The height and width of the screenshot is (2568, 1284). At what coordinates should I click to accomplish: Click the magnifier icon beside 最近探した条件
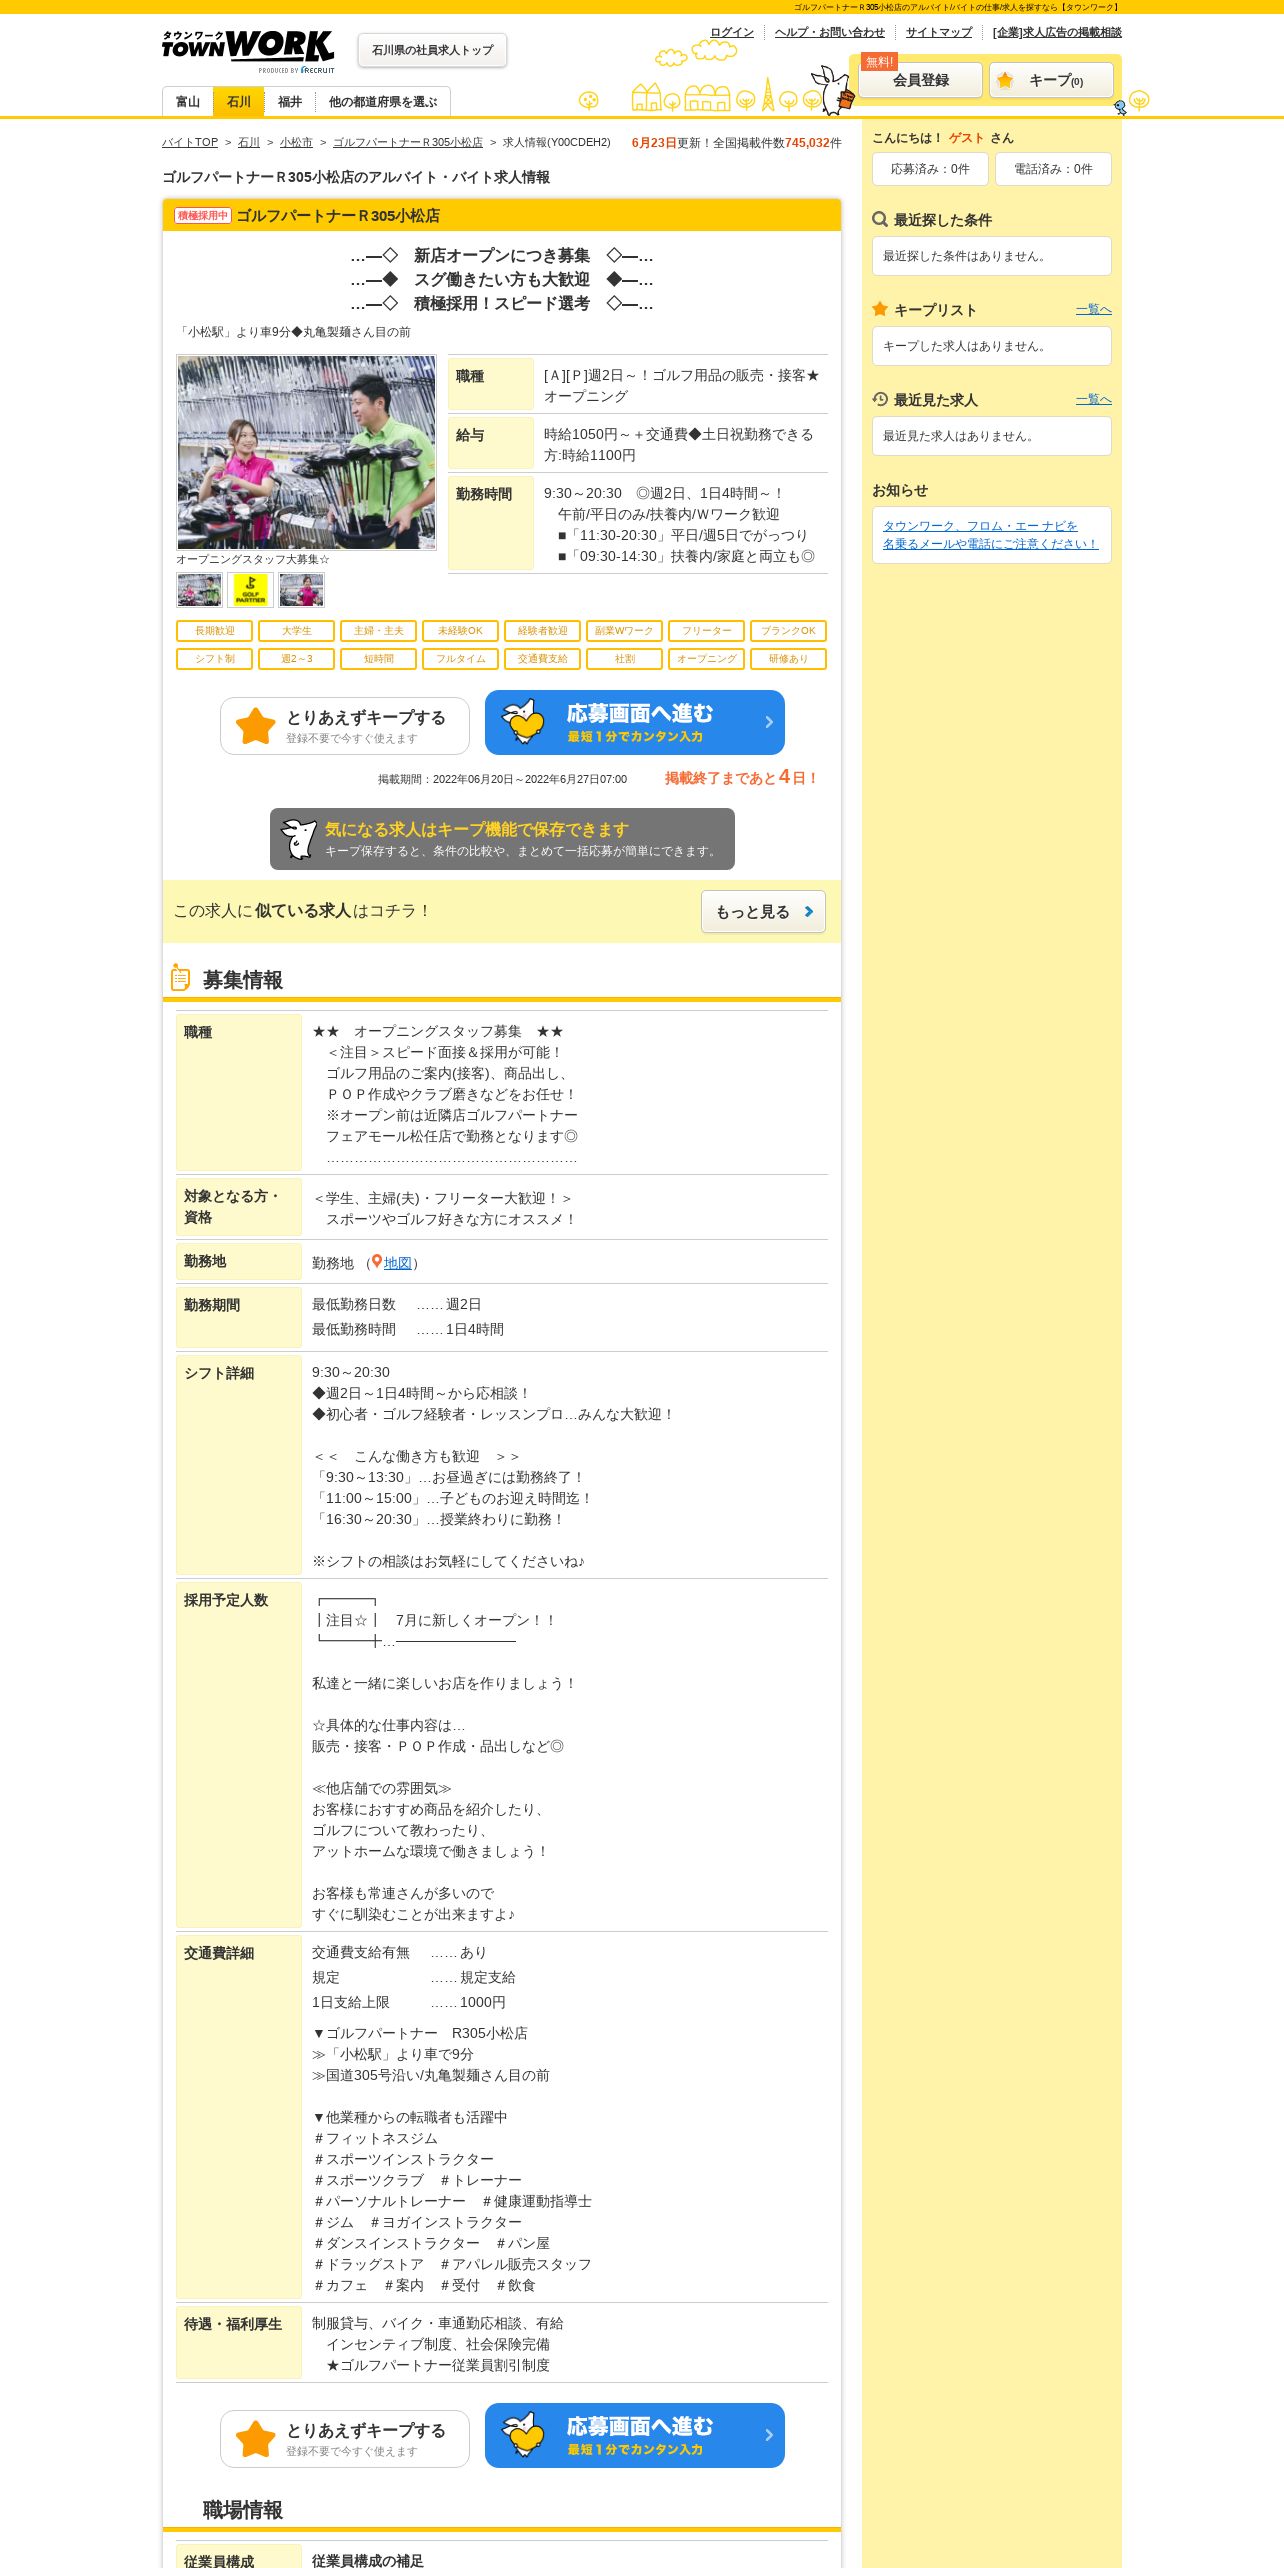(880, 219)
